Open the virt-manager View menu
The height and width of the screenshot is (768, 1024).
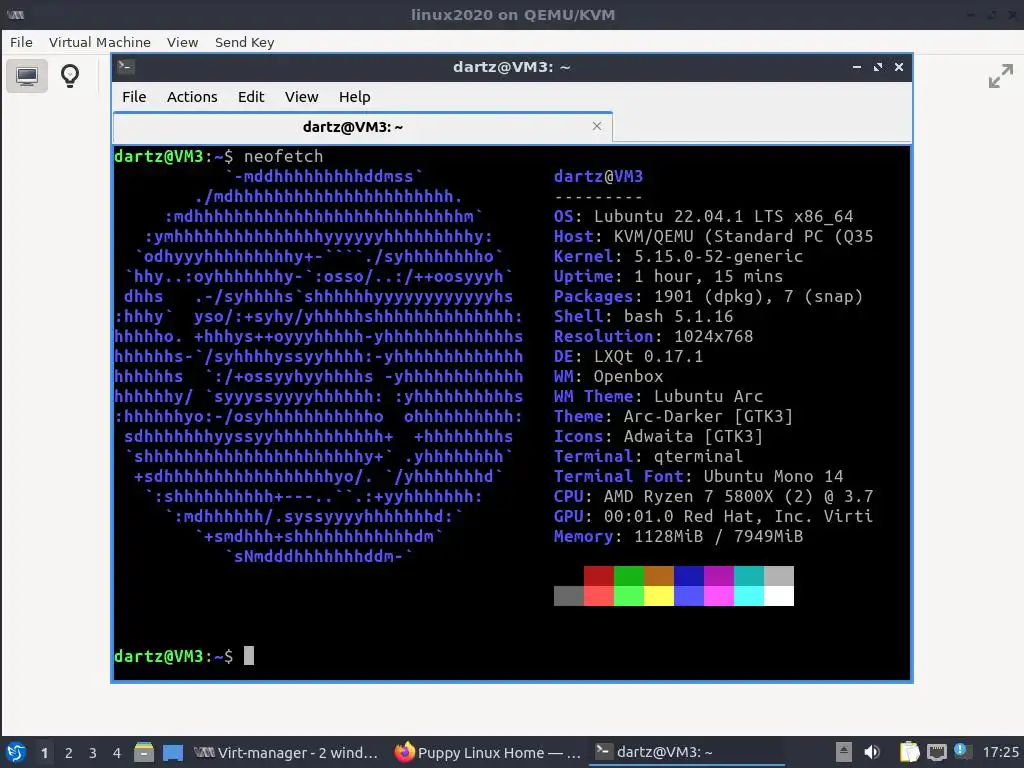(x=182, y=42)
